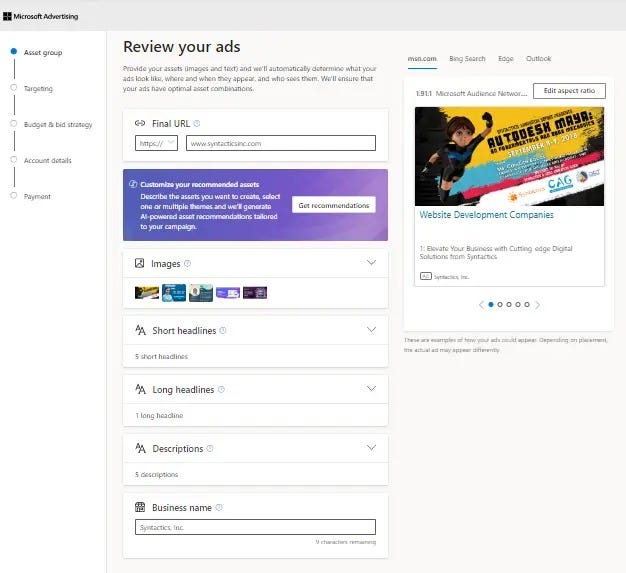Select the fifth preview carousel dot

[x=527, y=304]
